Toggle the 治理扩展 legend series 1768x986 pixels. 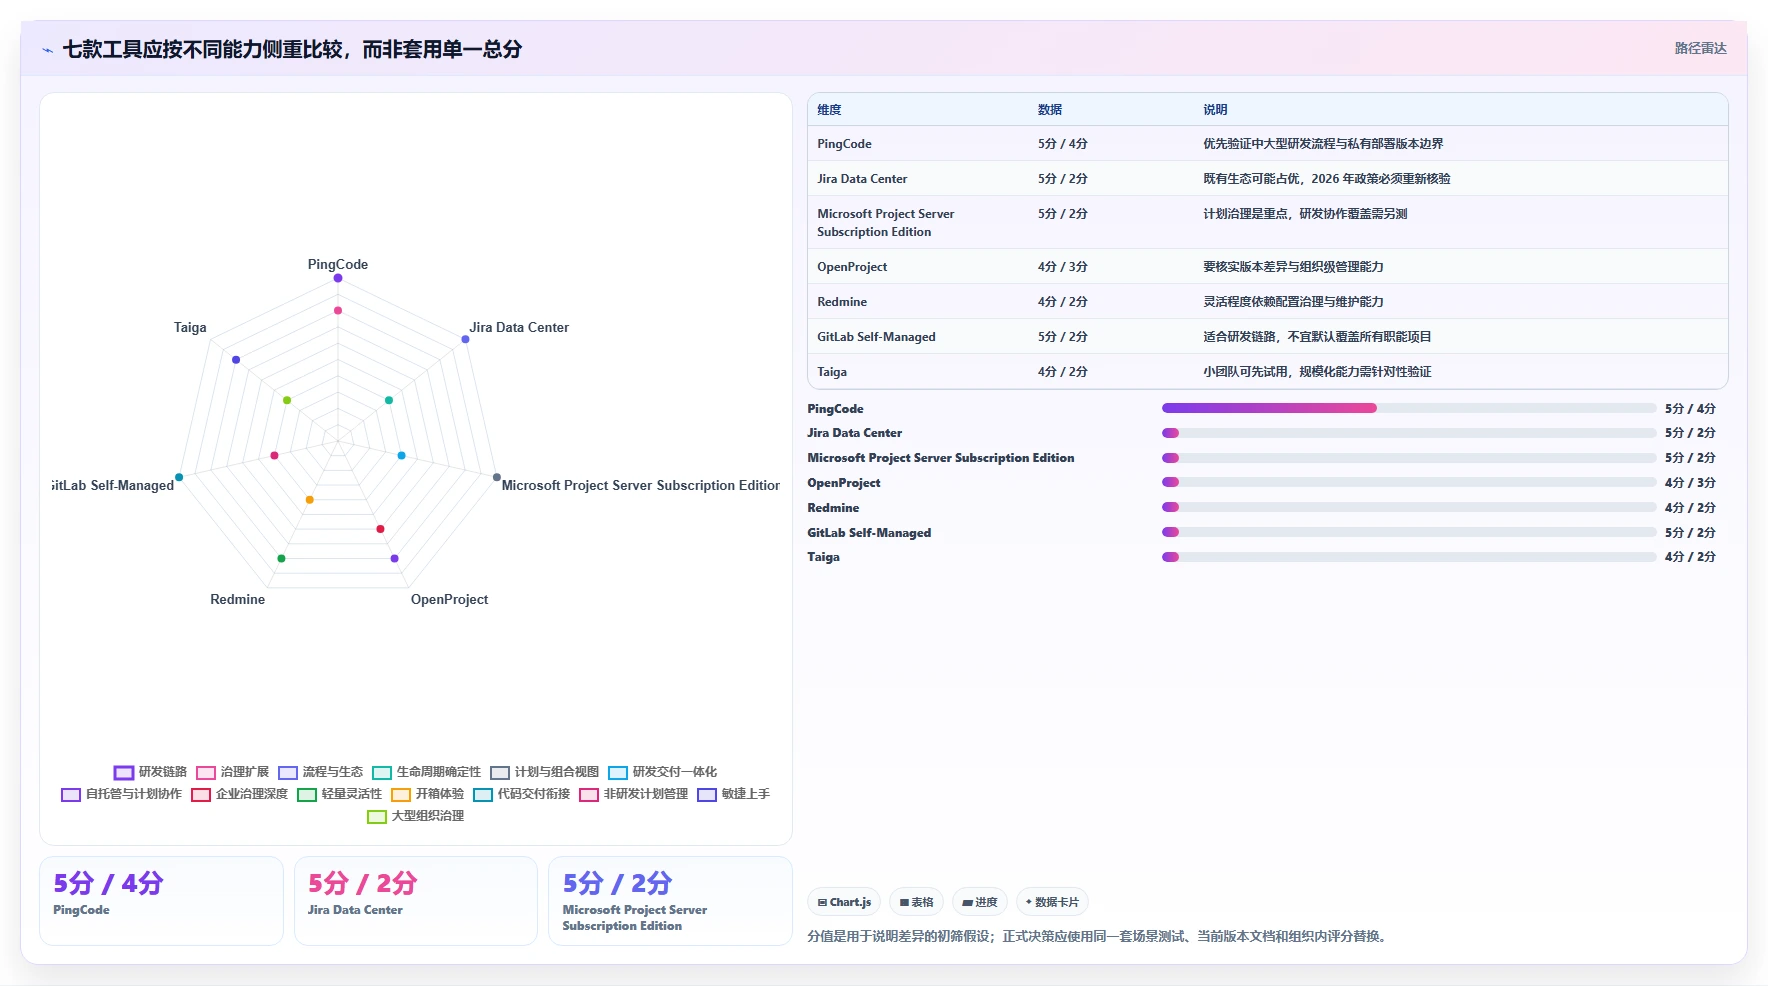(233, 772)
